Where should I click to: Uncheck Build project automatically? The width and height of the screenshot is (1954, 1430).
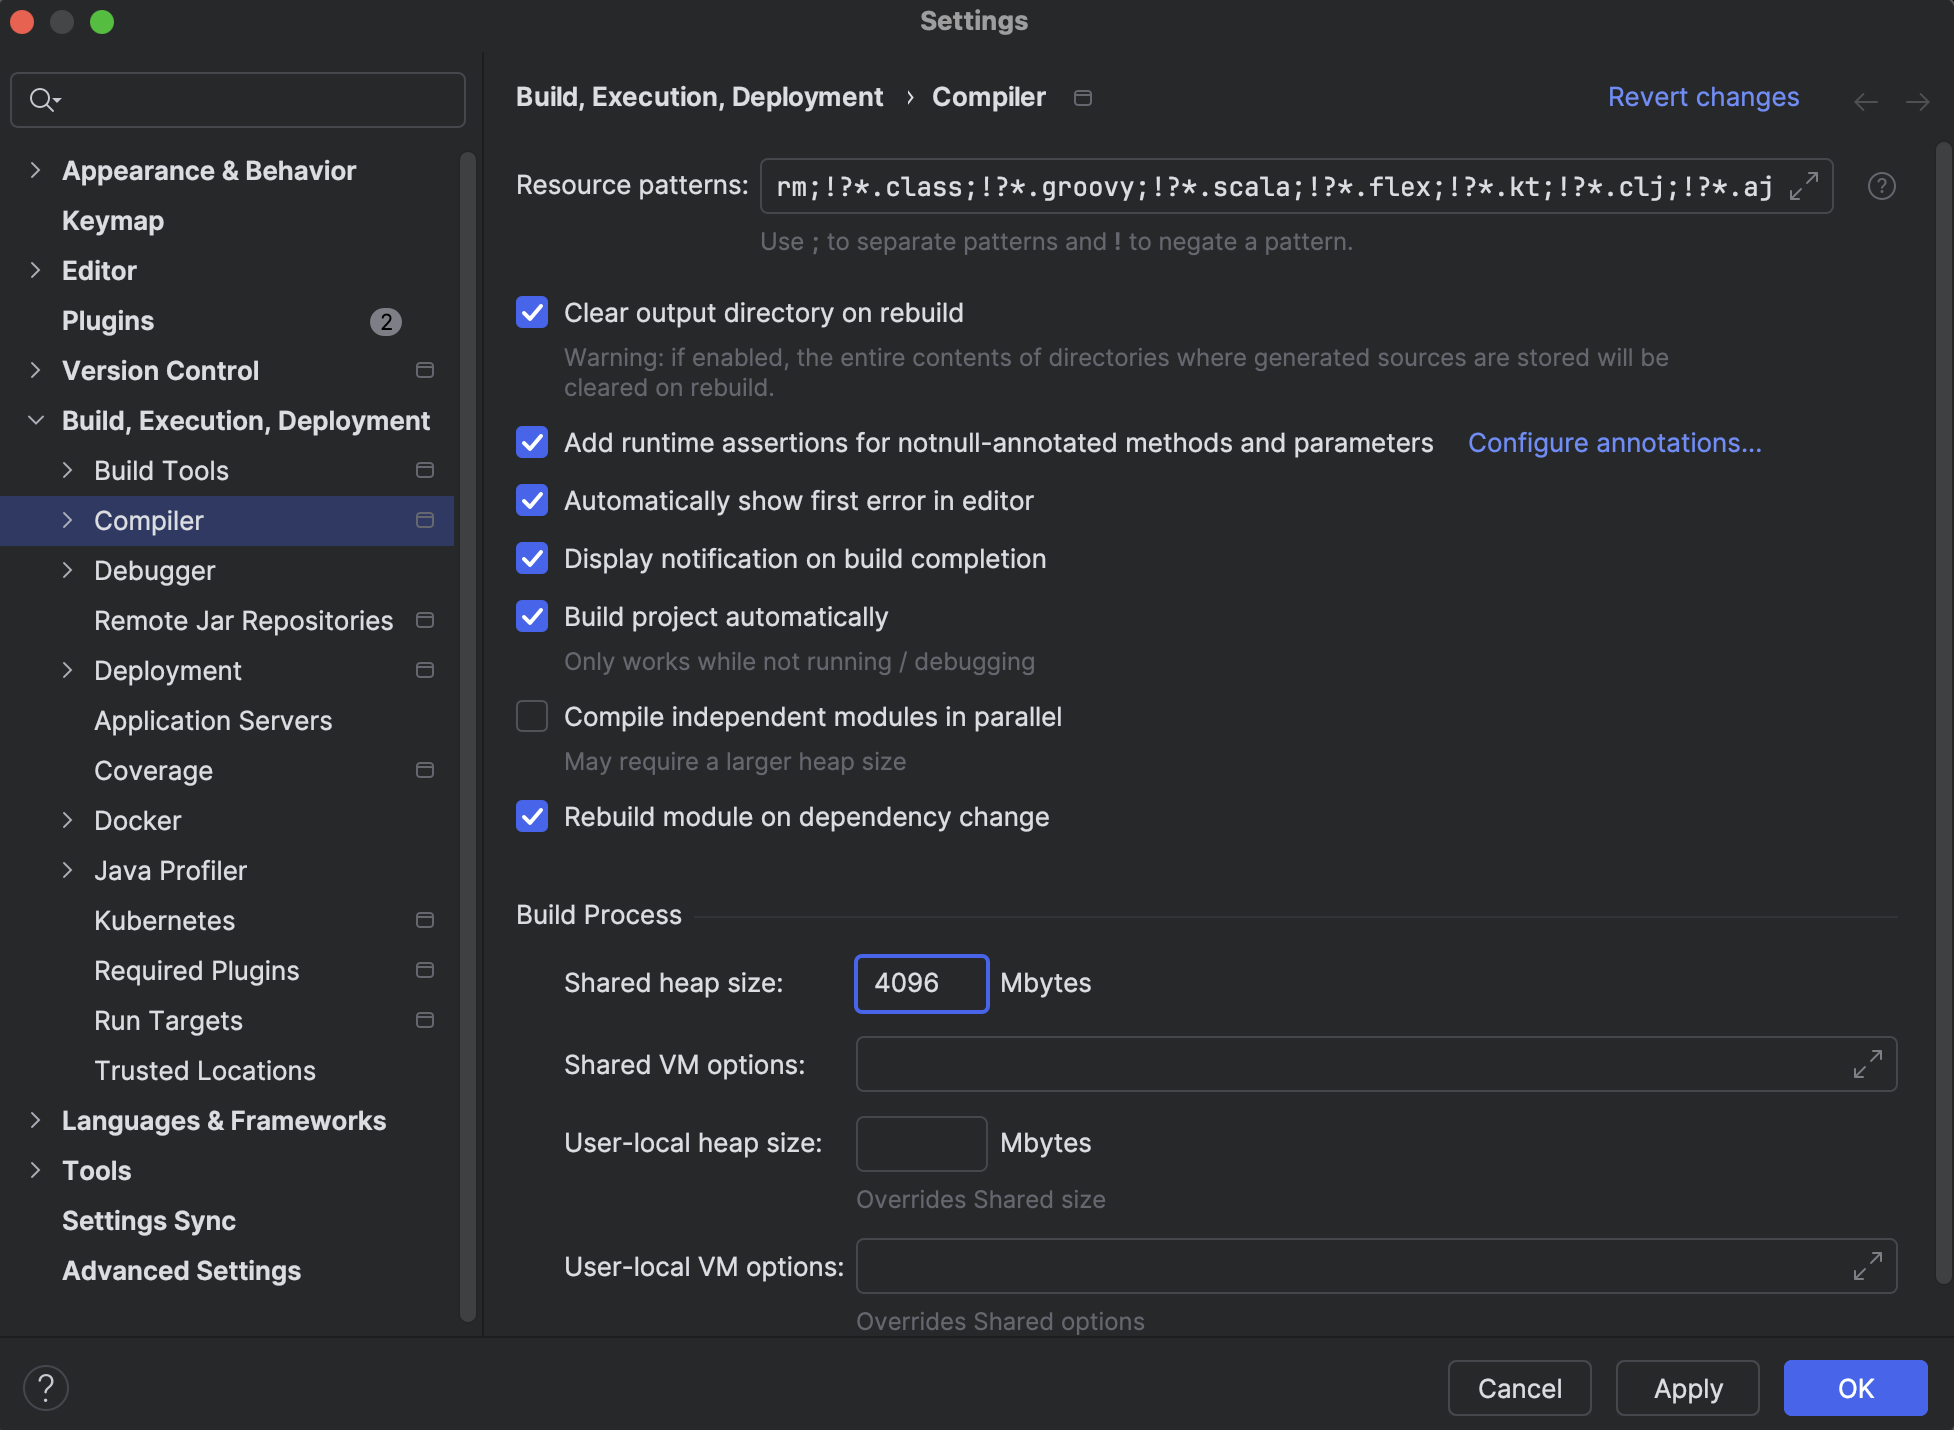532,616
